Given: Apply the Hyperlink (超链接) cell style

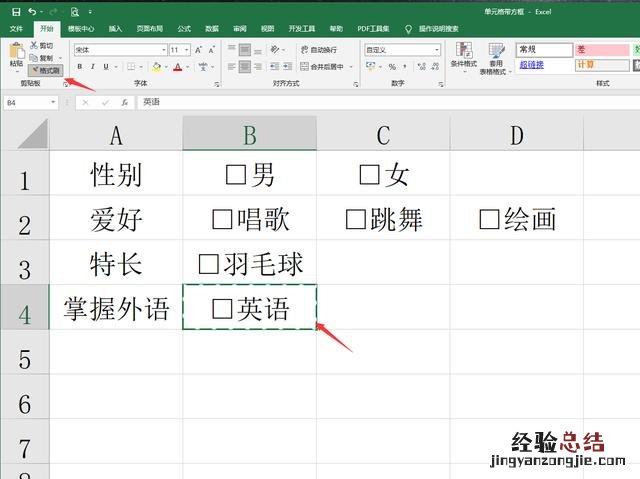Looking at the screenshot, I should [x=531, y=65].
